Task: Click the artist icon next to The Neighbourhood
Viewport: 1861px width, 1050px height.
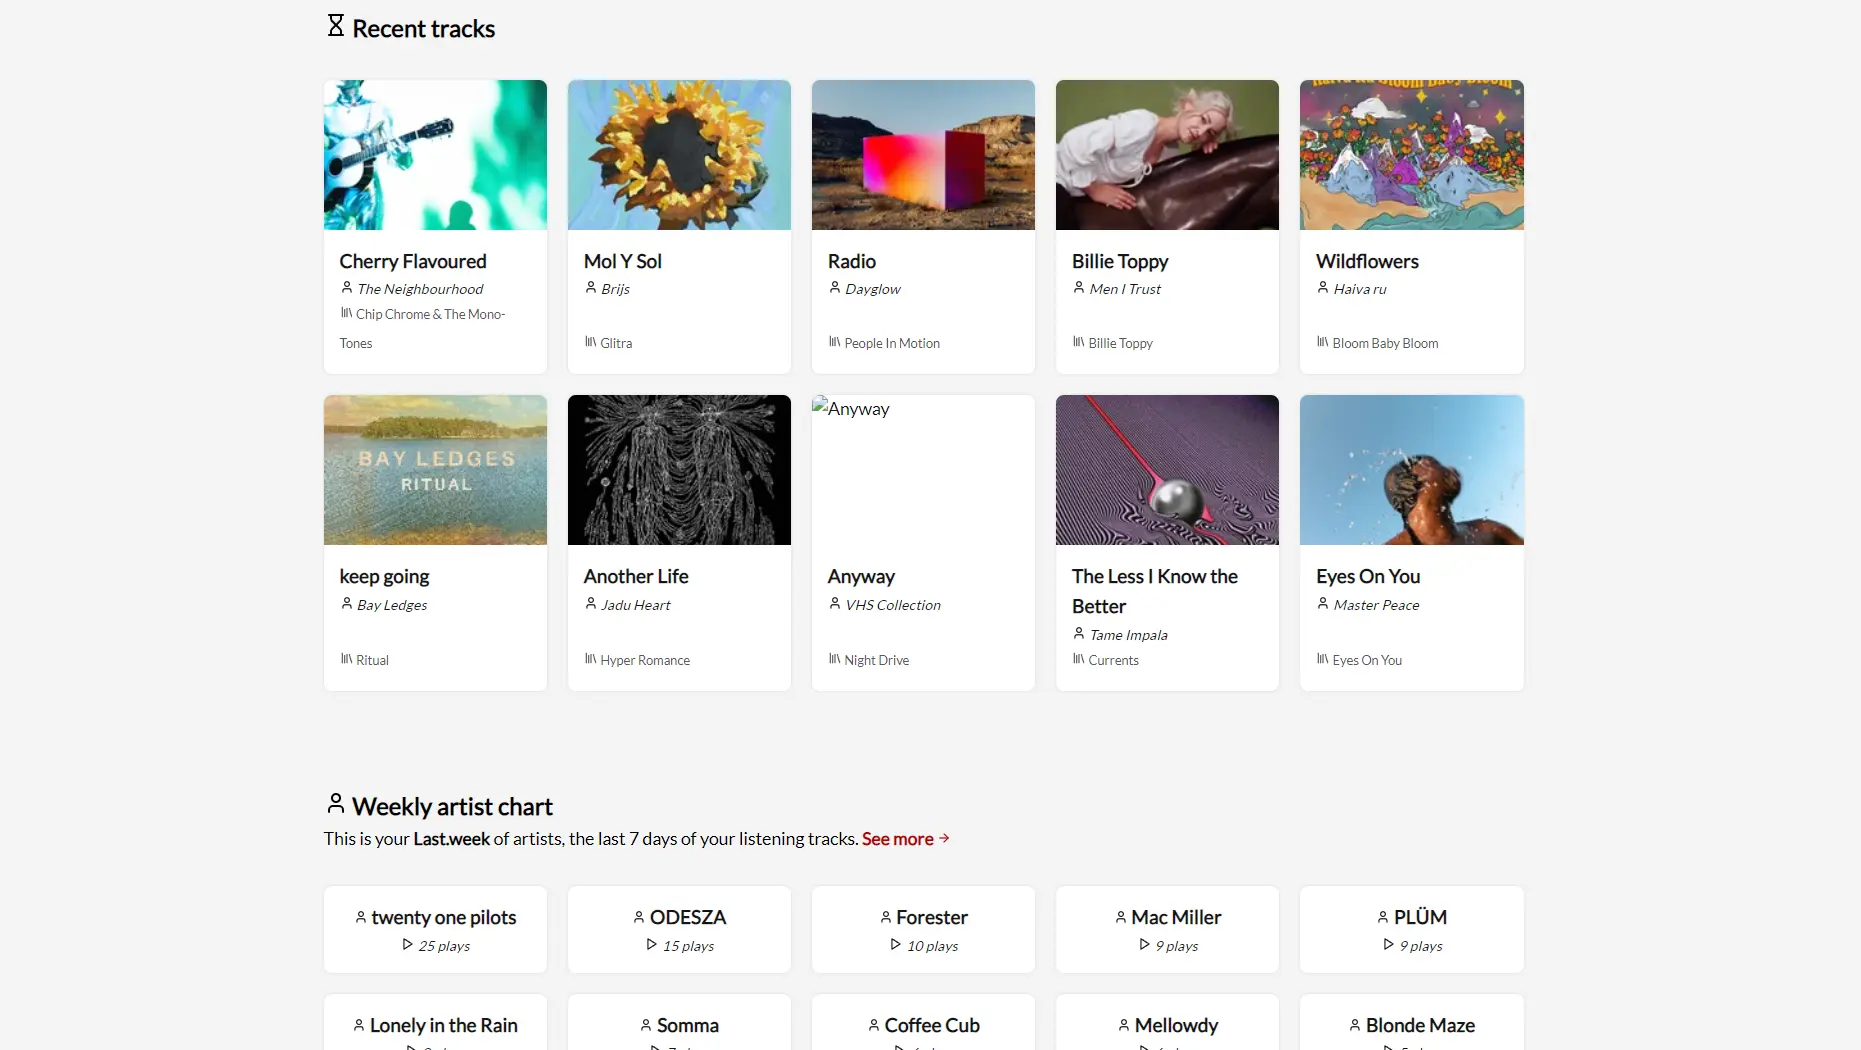Action: pos(347,288)
